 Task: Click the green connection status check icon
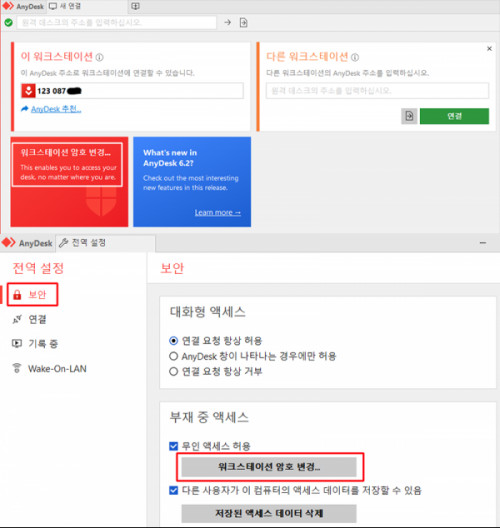(9, 23)
